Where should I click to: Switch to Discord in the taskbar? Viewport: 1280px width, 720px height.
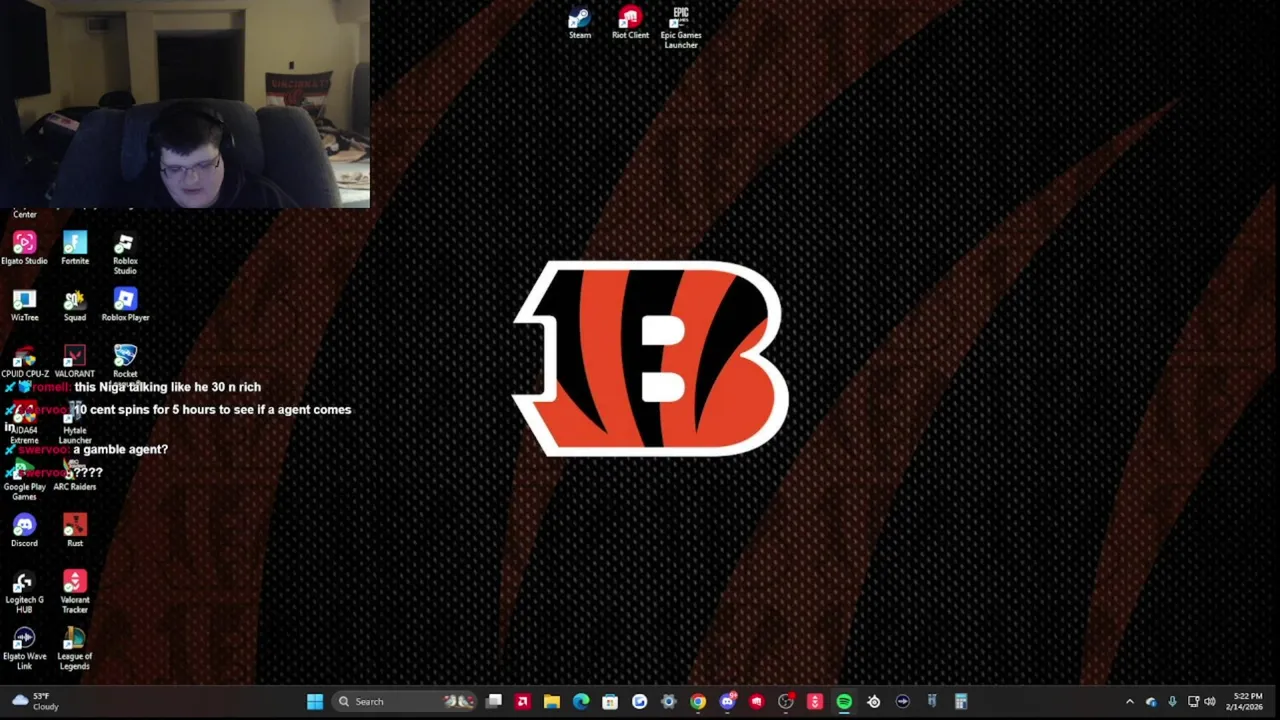click(x=727, y=702)
